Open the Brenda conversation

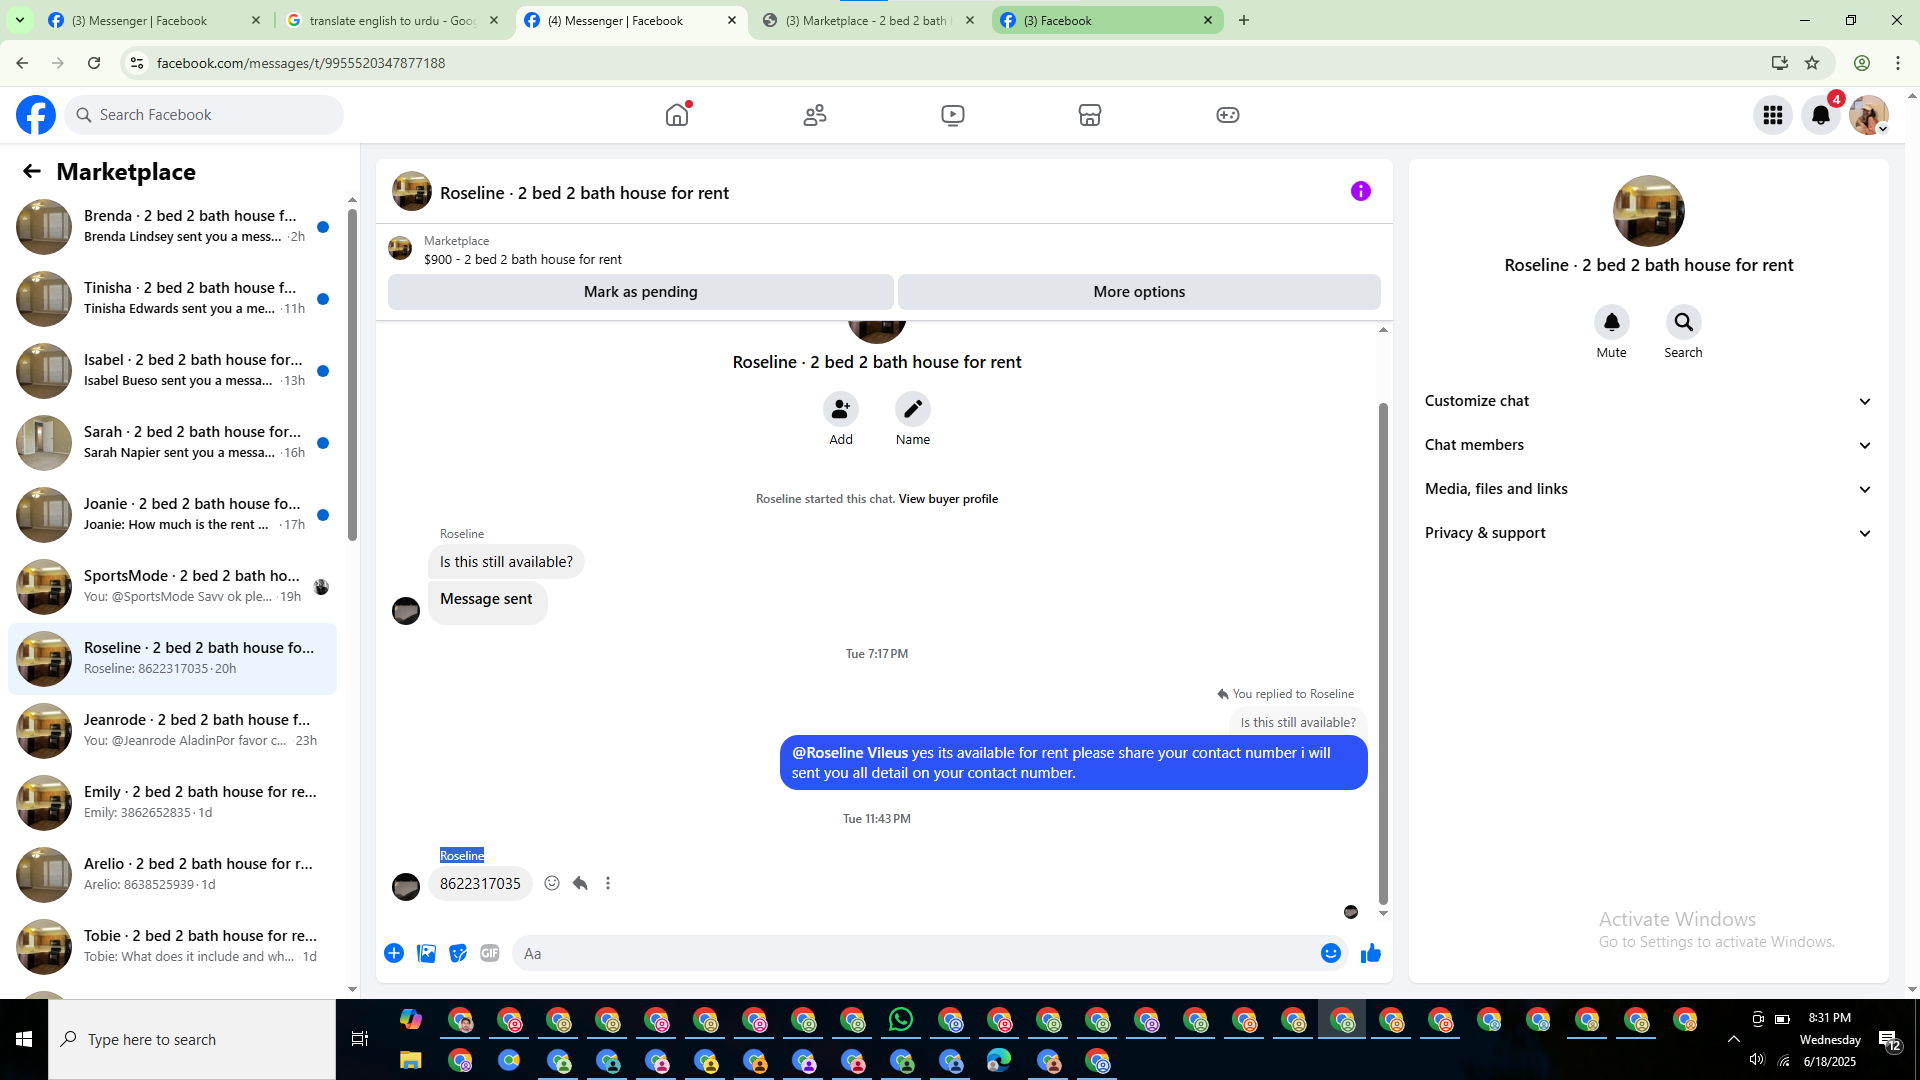pos(172,227)
